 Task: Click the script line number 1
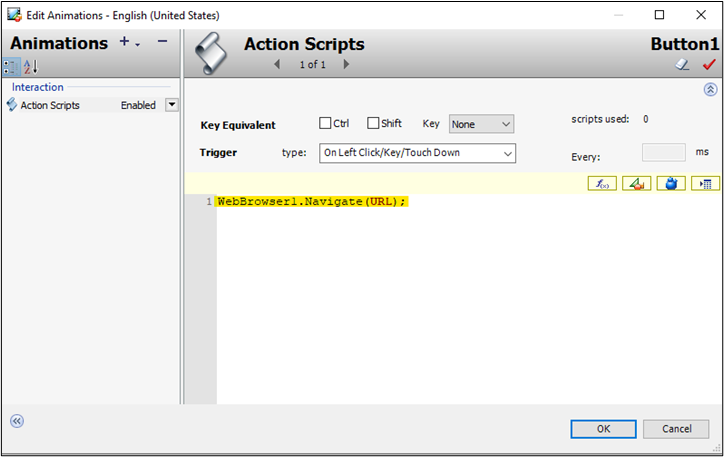(x=209, y=202)
